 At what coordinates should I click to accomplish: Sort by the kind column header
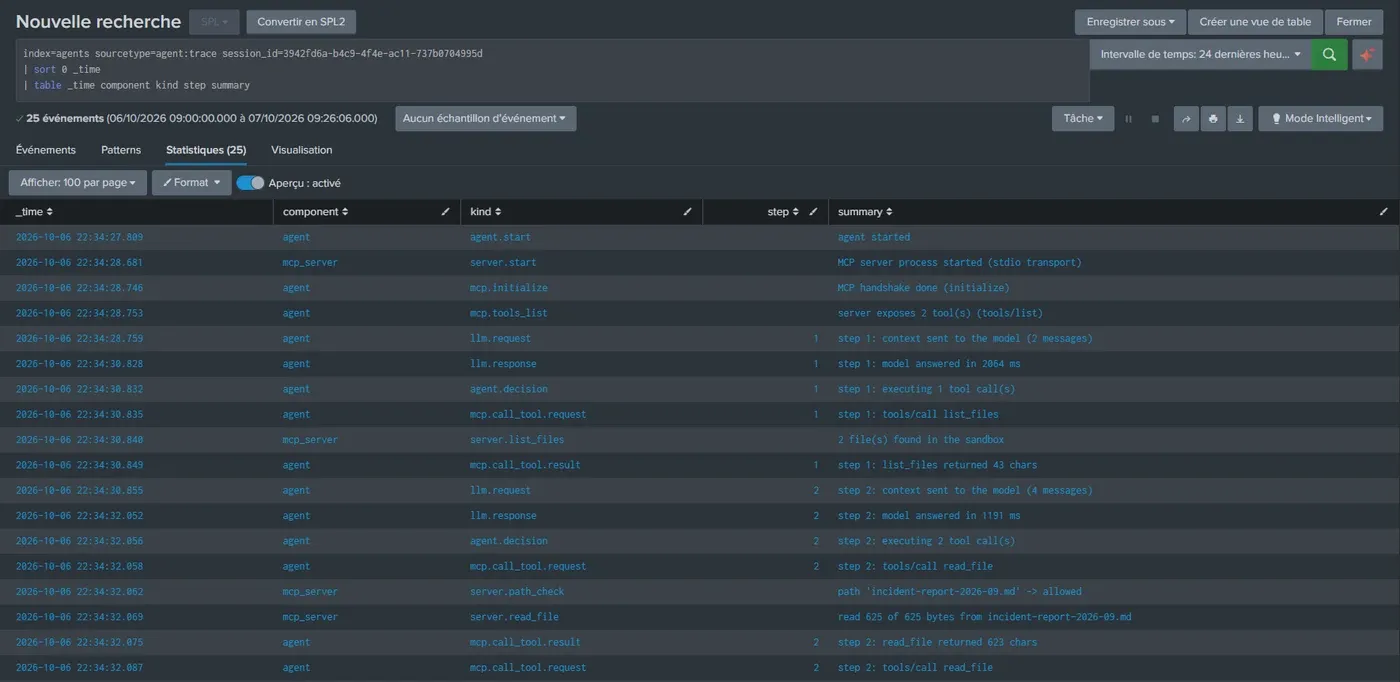[x=486, y=212]
